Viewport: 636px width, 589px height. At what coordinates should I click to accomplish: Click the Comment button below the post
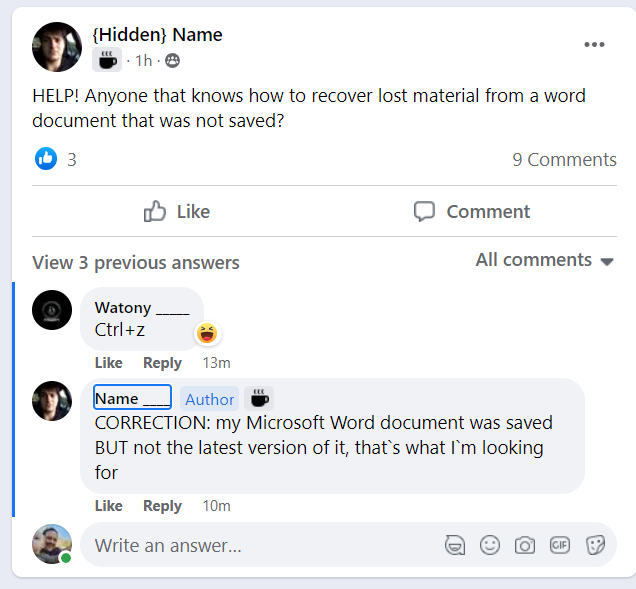472,211
